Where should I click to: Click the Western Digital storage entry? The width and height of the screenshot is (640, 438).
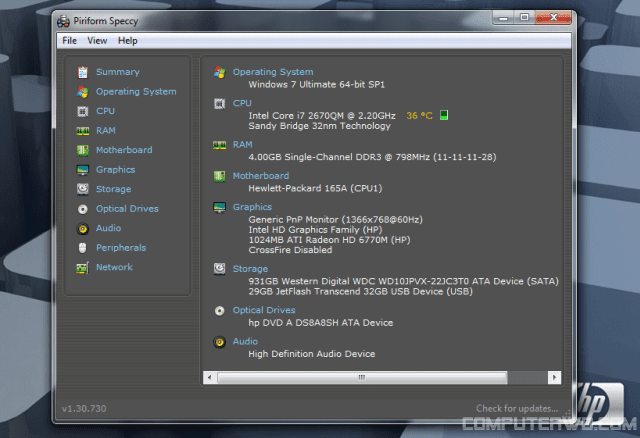tap(403, 281)
